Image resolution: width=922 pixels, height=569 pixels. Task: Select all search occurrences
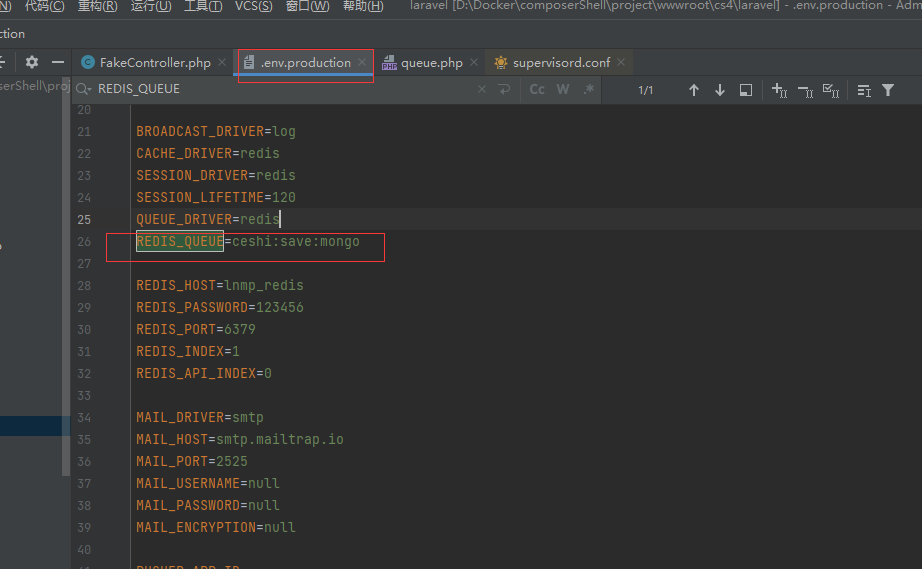831,91
